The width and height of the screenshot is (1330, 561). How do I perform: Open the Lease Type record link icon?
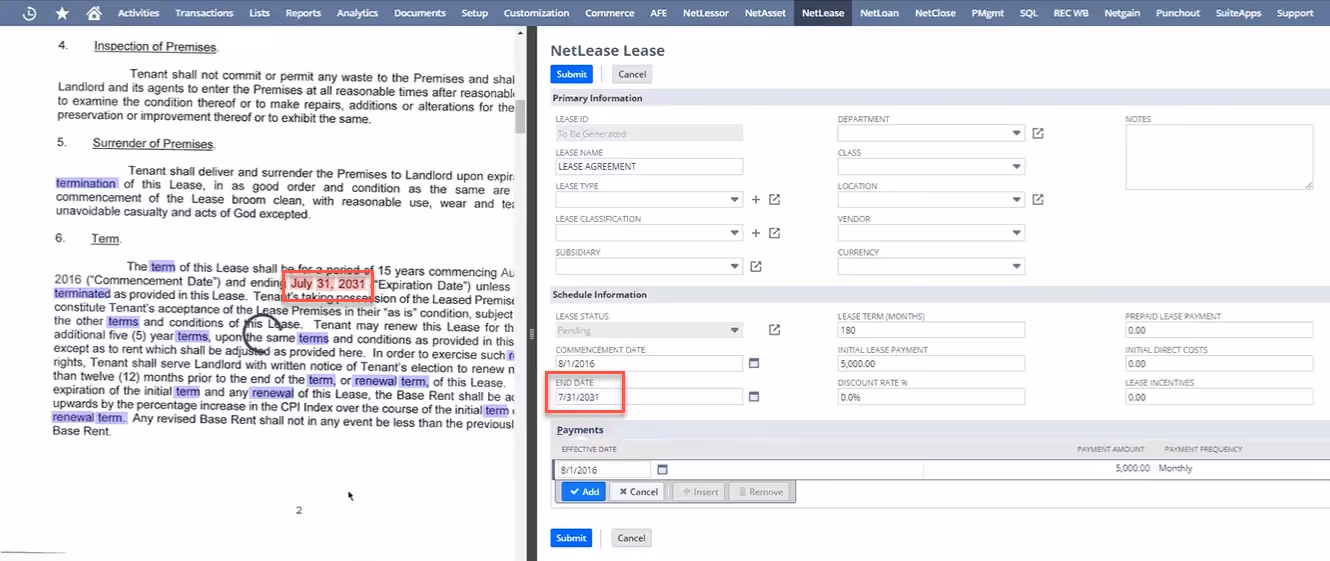tap(774, 200)
